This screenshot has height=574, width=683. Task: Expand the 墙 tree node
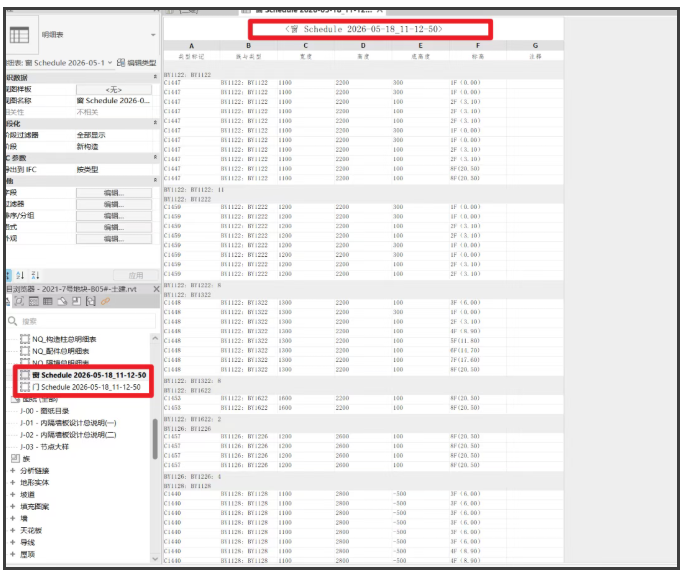tap(13, 518)
